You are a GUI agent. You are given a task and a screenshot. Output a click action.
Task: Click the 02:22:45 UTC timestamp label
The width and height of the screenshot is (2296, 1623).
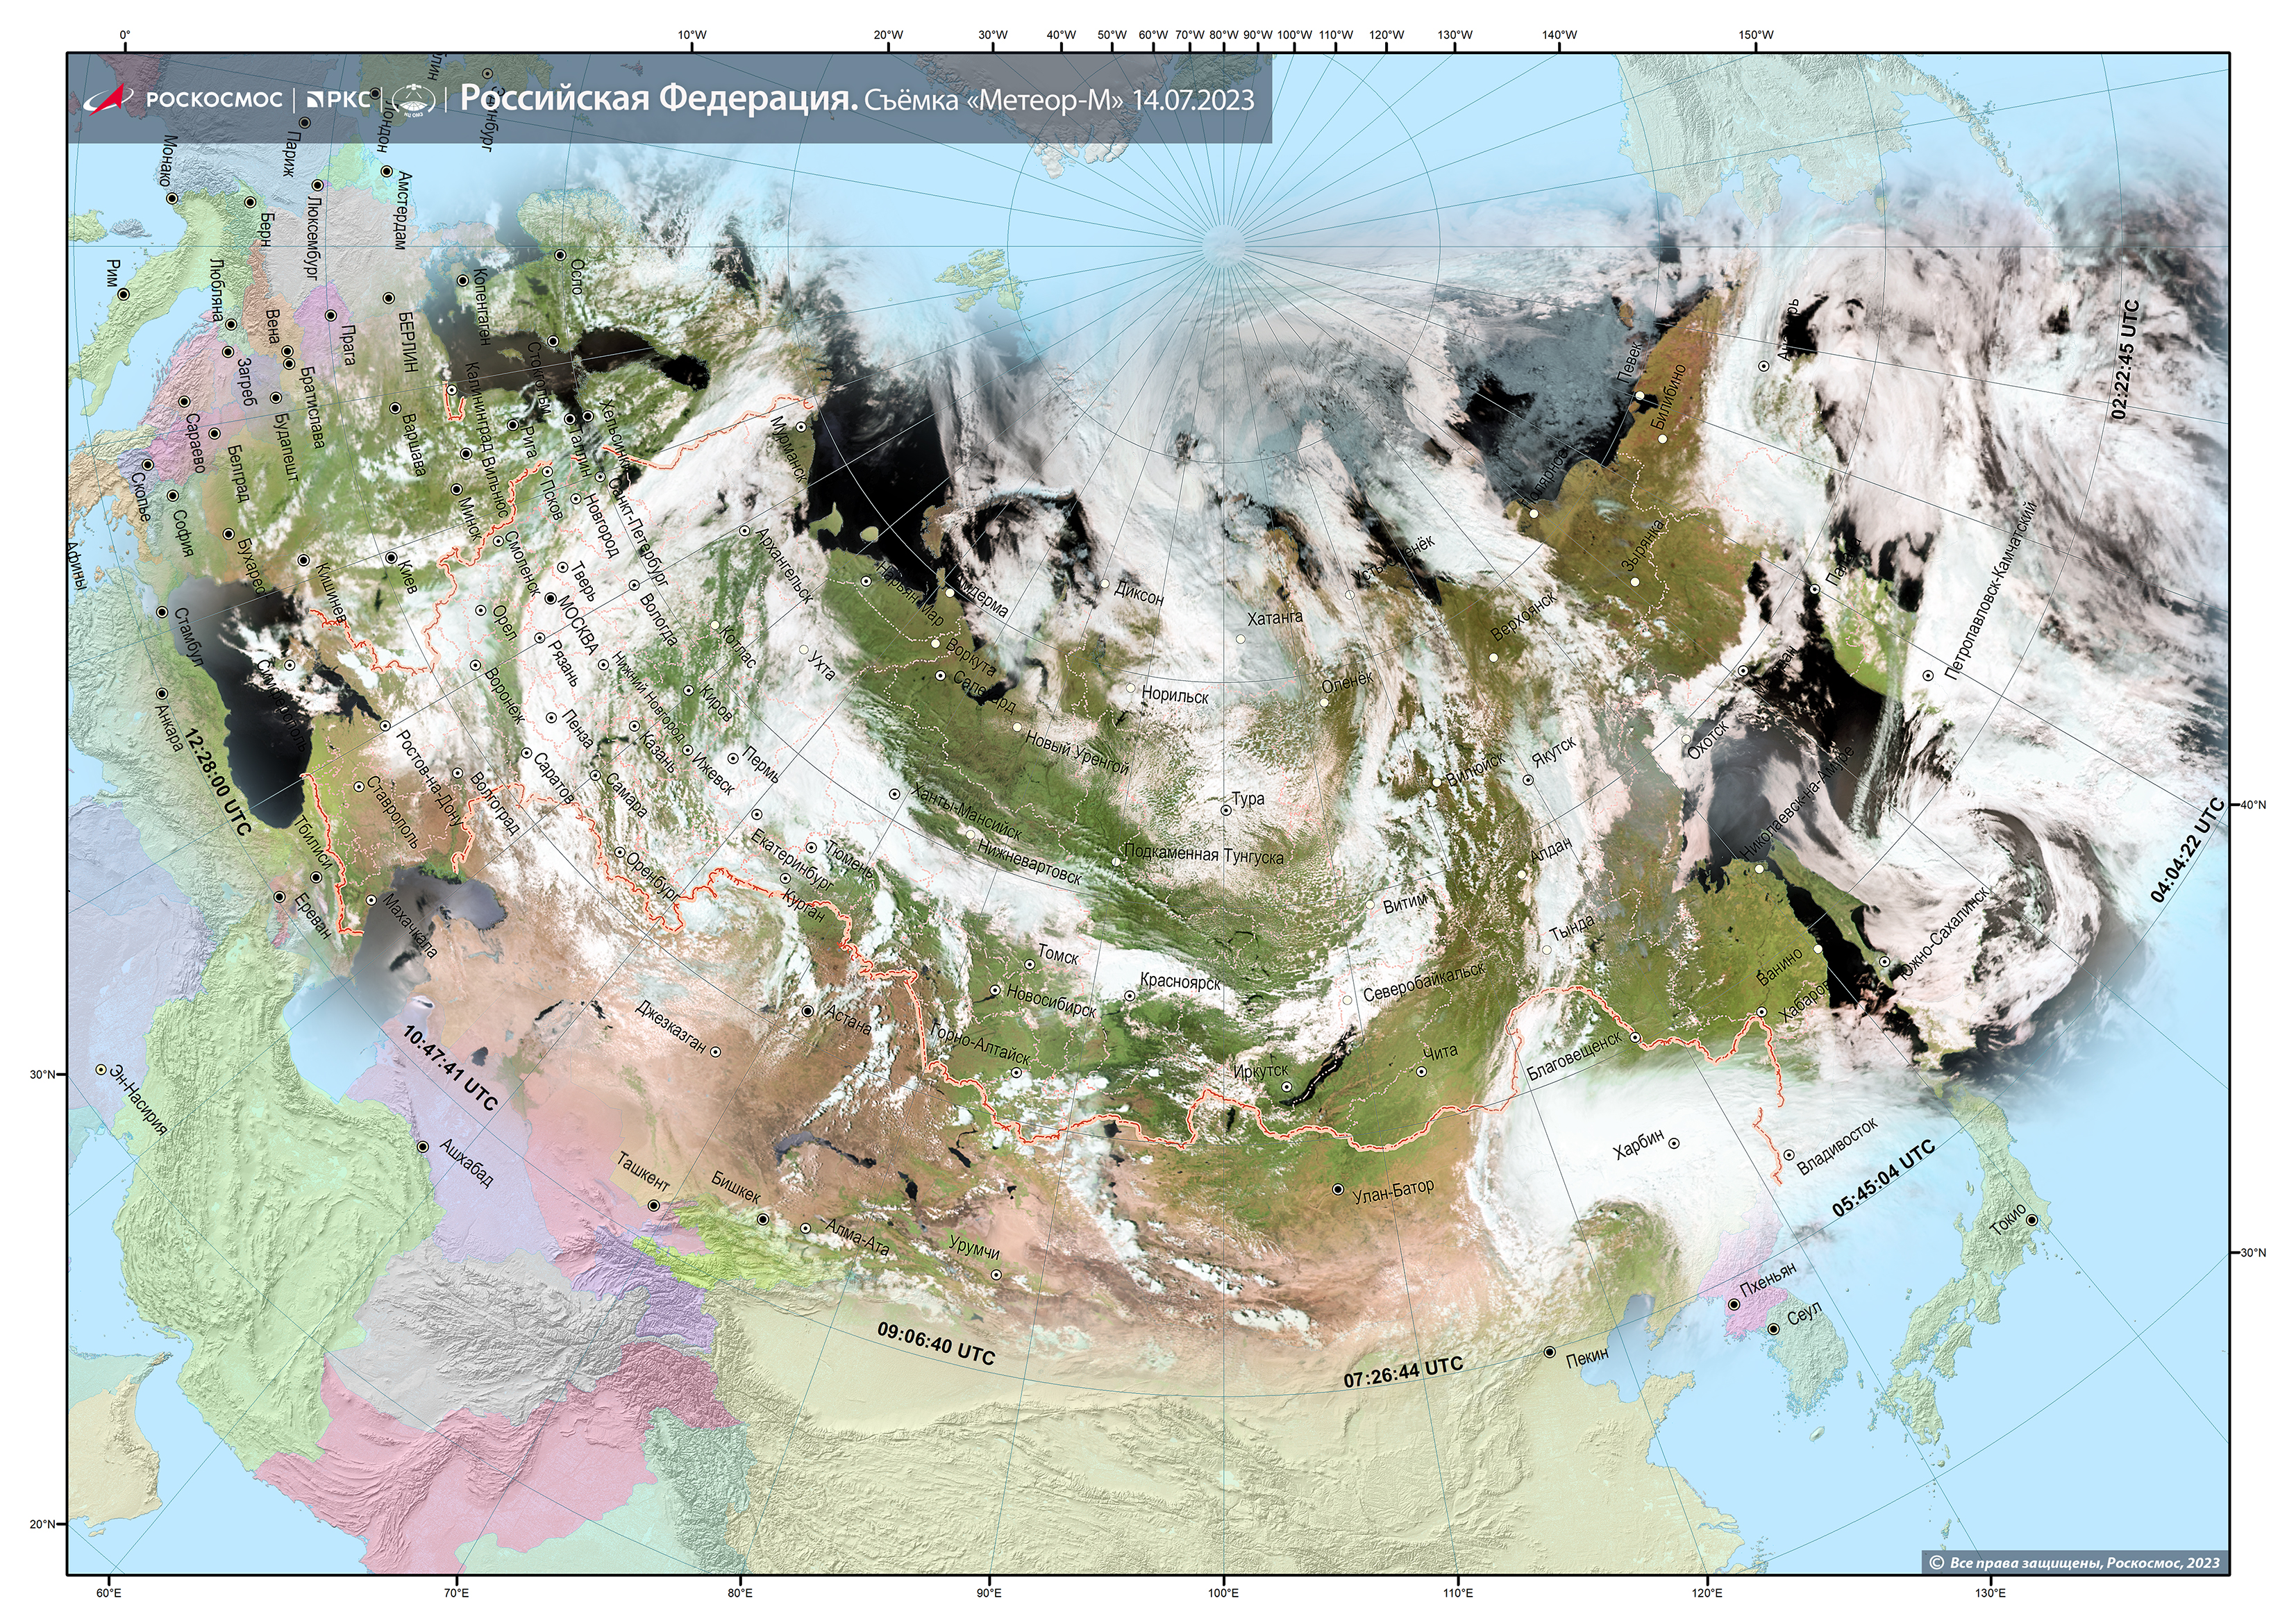point(2125,360)
